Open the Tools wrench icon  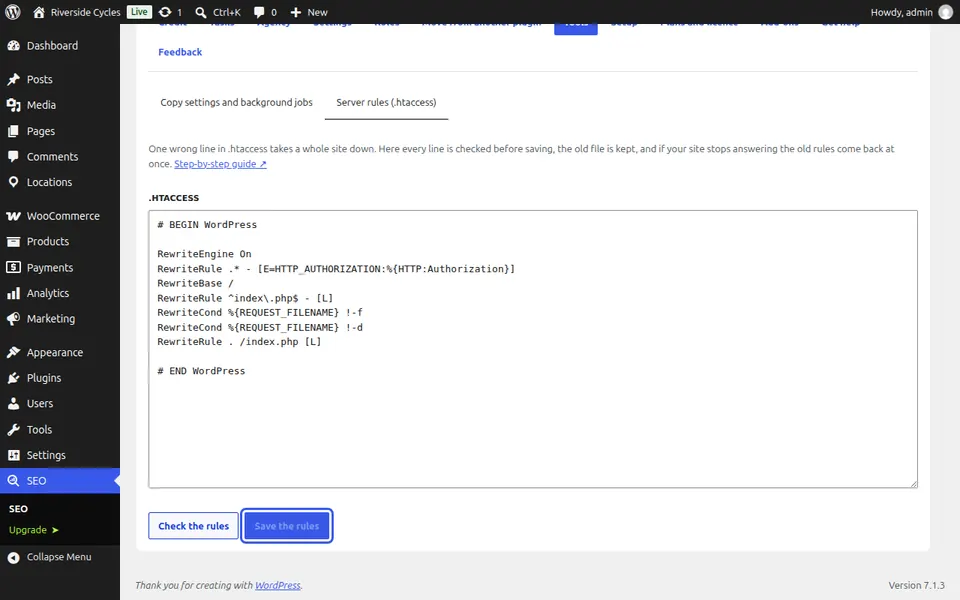click(13, 429)
